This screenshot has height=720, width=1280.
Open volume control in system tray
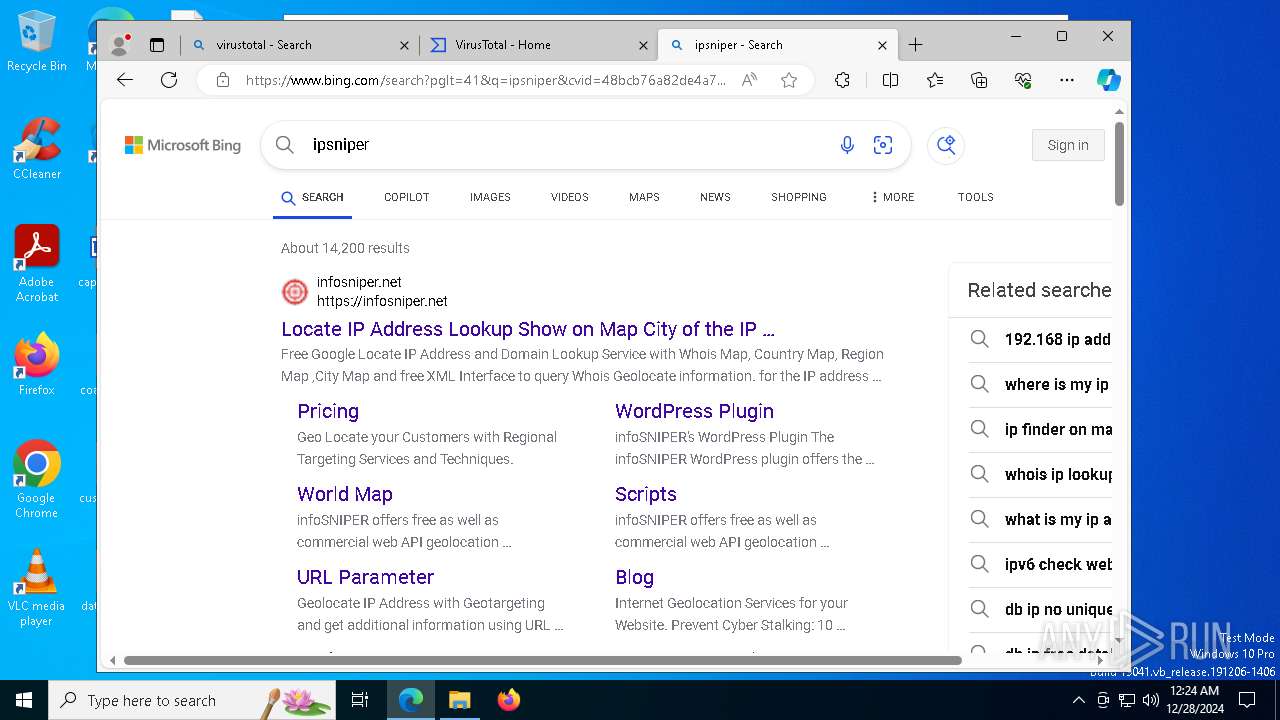click(x=1151, y=700)
